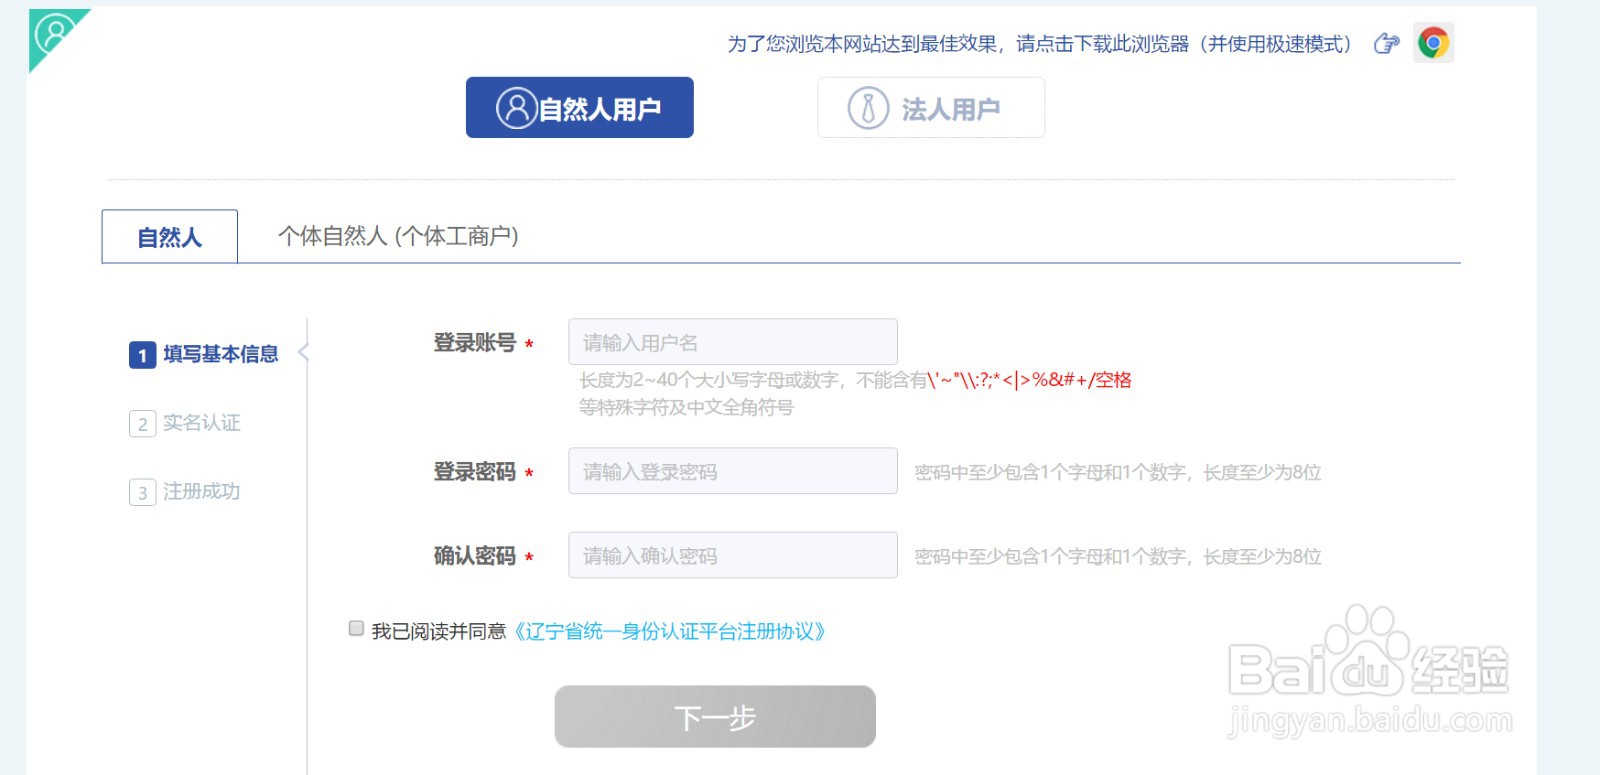Click the pointing hand icon beside Chrome
The height and width of the screenshot is (775, 1600).
coord(1386,43)
